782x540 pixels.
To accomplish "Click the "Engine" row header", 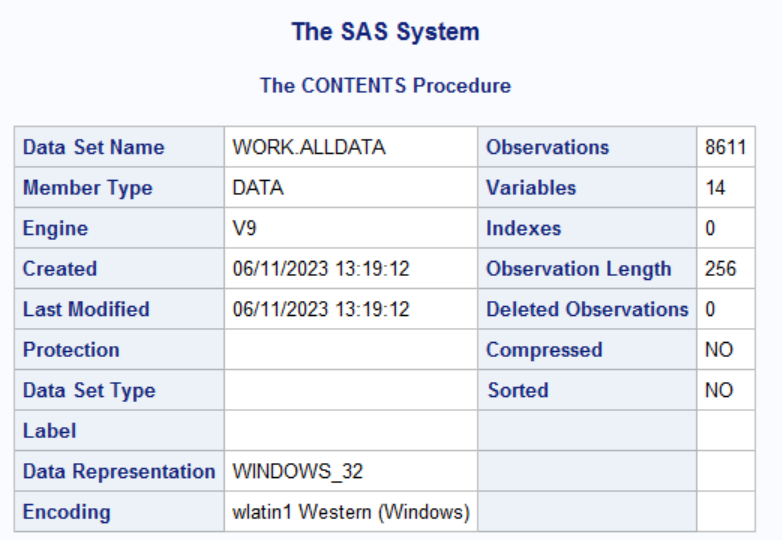I will point(55,228).
